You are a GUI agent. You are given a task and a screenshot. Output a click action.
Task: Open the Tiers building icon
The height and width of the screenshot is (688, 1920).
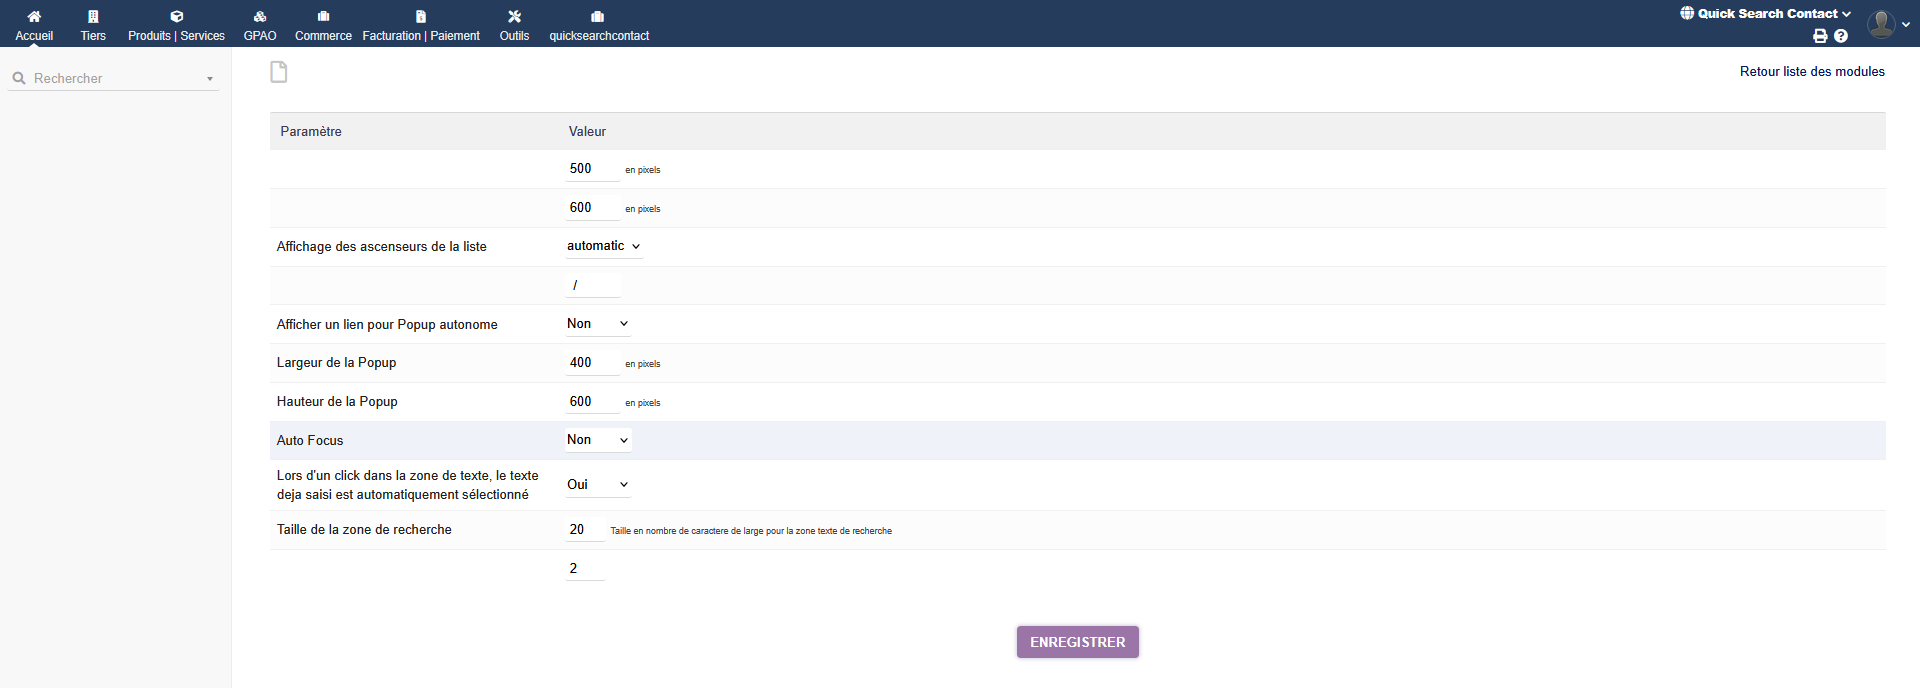[93, 16]
